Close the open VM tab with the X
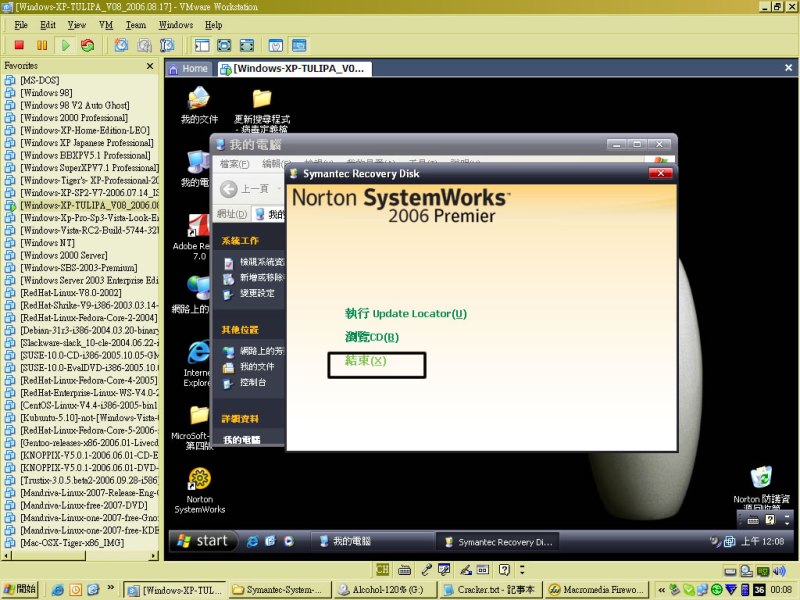The image size is (800, 600). coord(788,68)
